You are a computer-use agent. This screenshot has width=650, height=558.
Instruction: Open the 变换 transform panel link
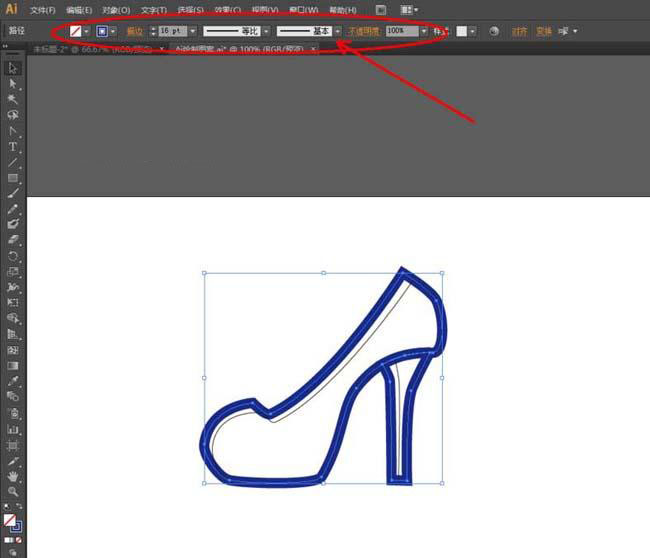pos(544,31)
